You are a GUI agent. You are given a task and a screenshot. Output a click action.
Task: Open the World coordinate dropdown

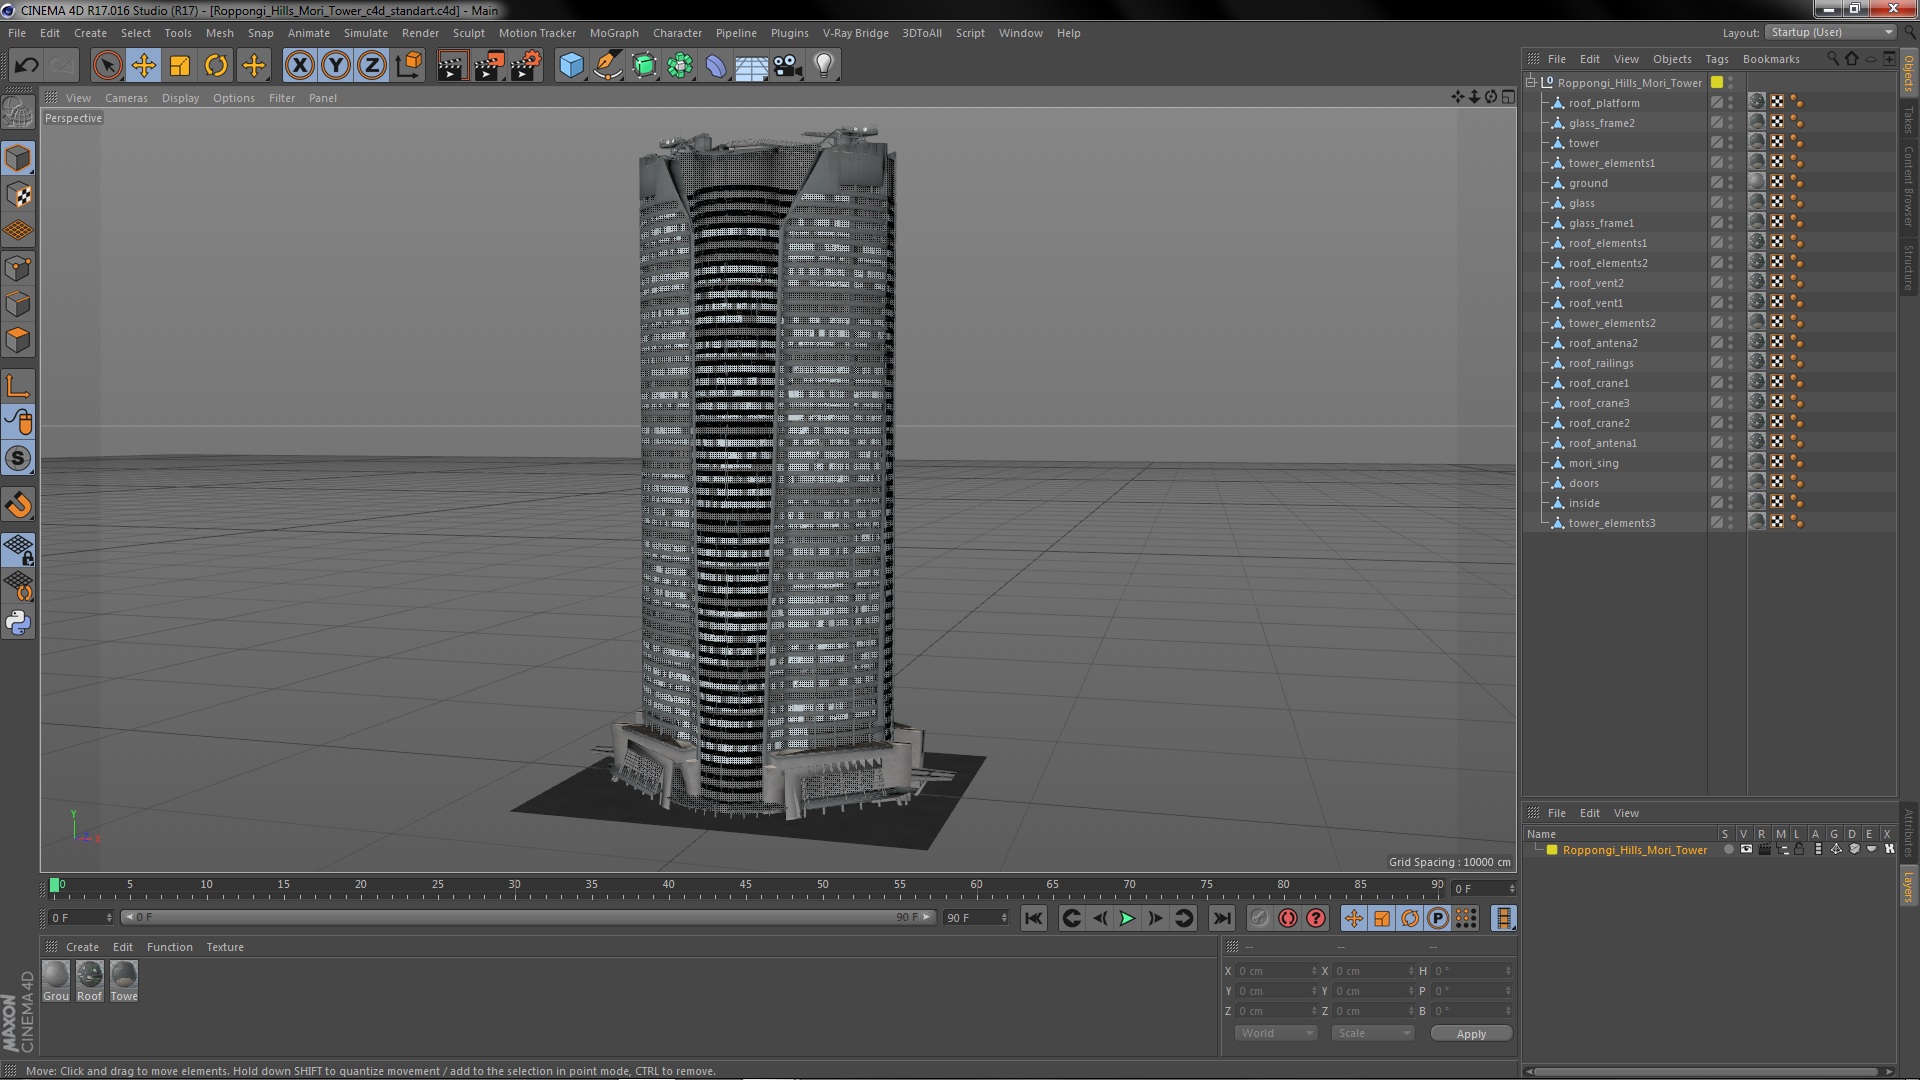tap(1275, 1033)
